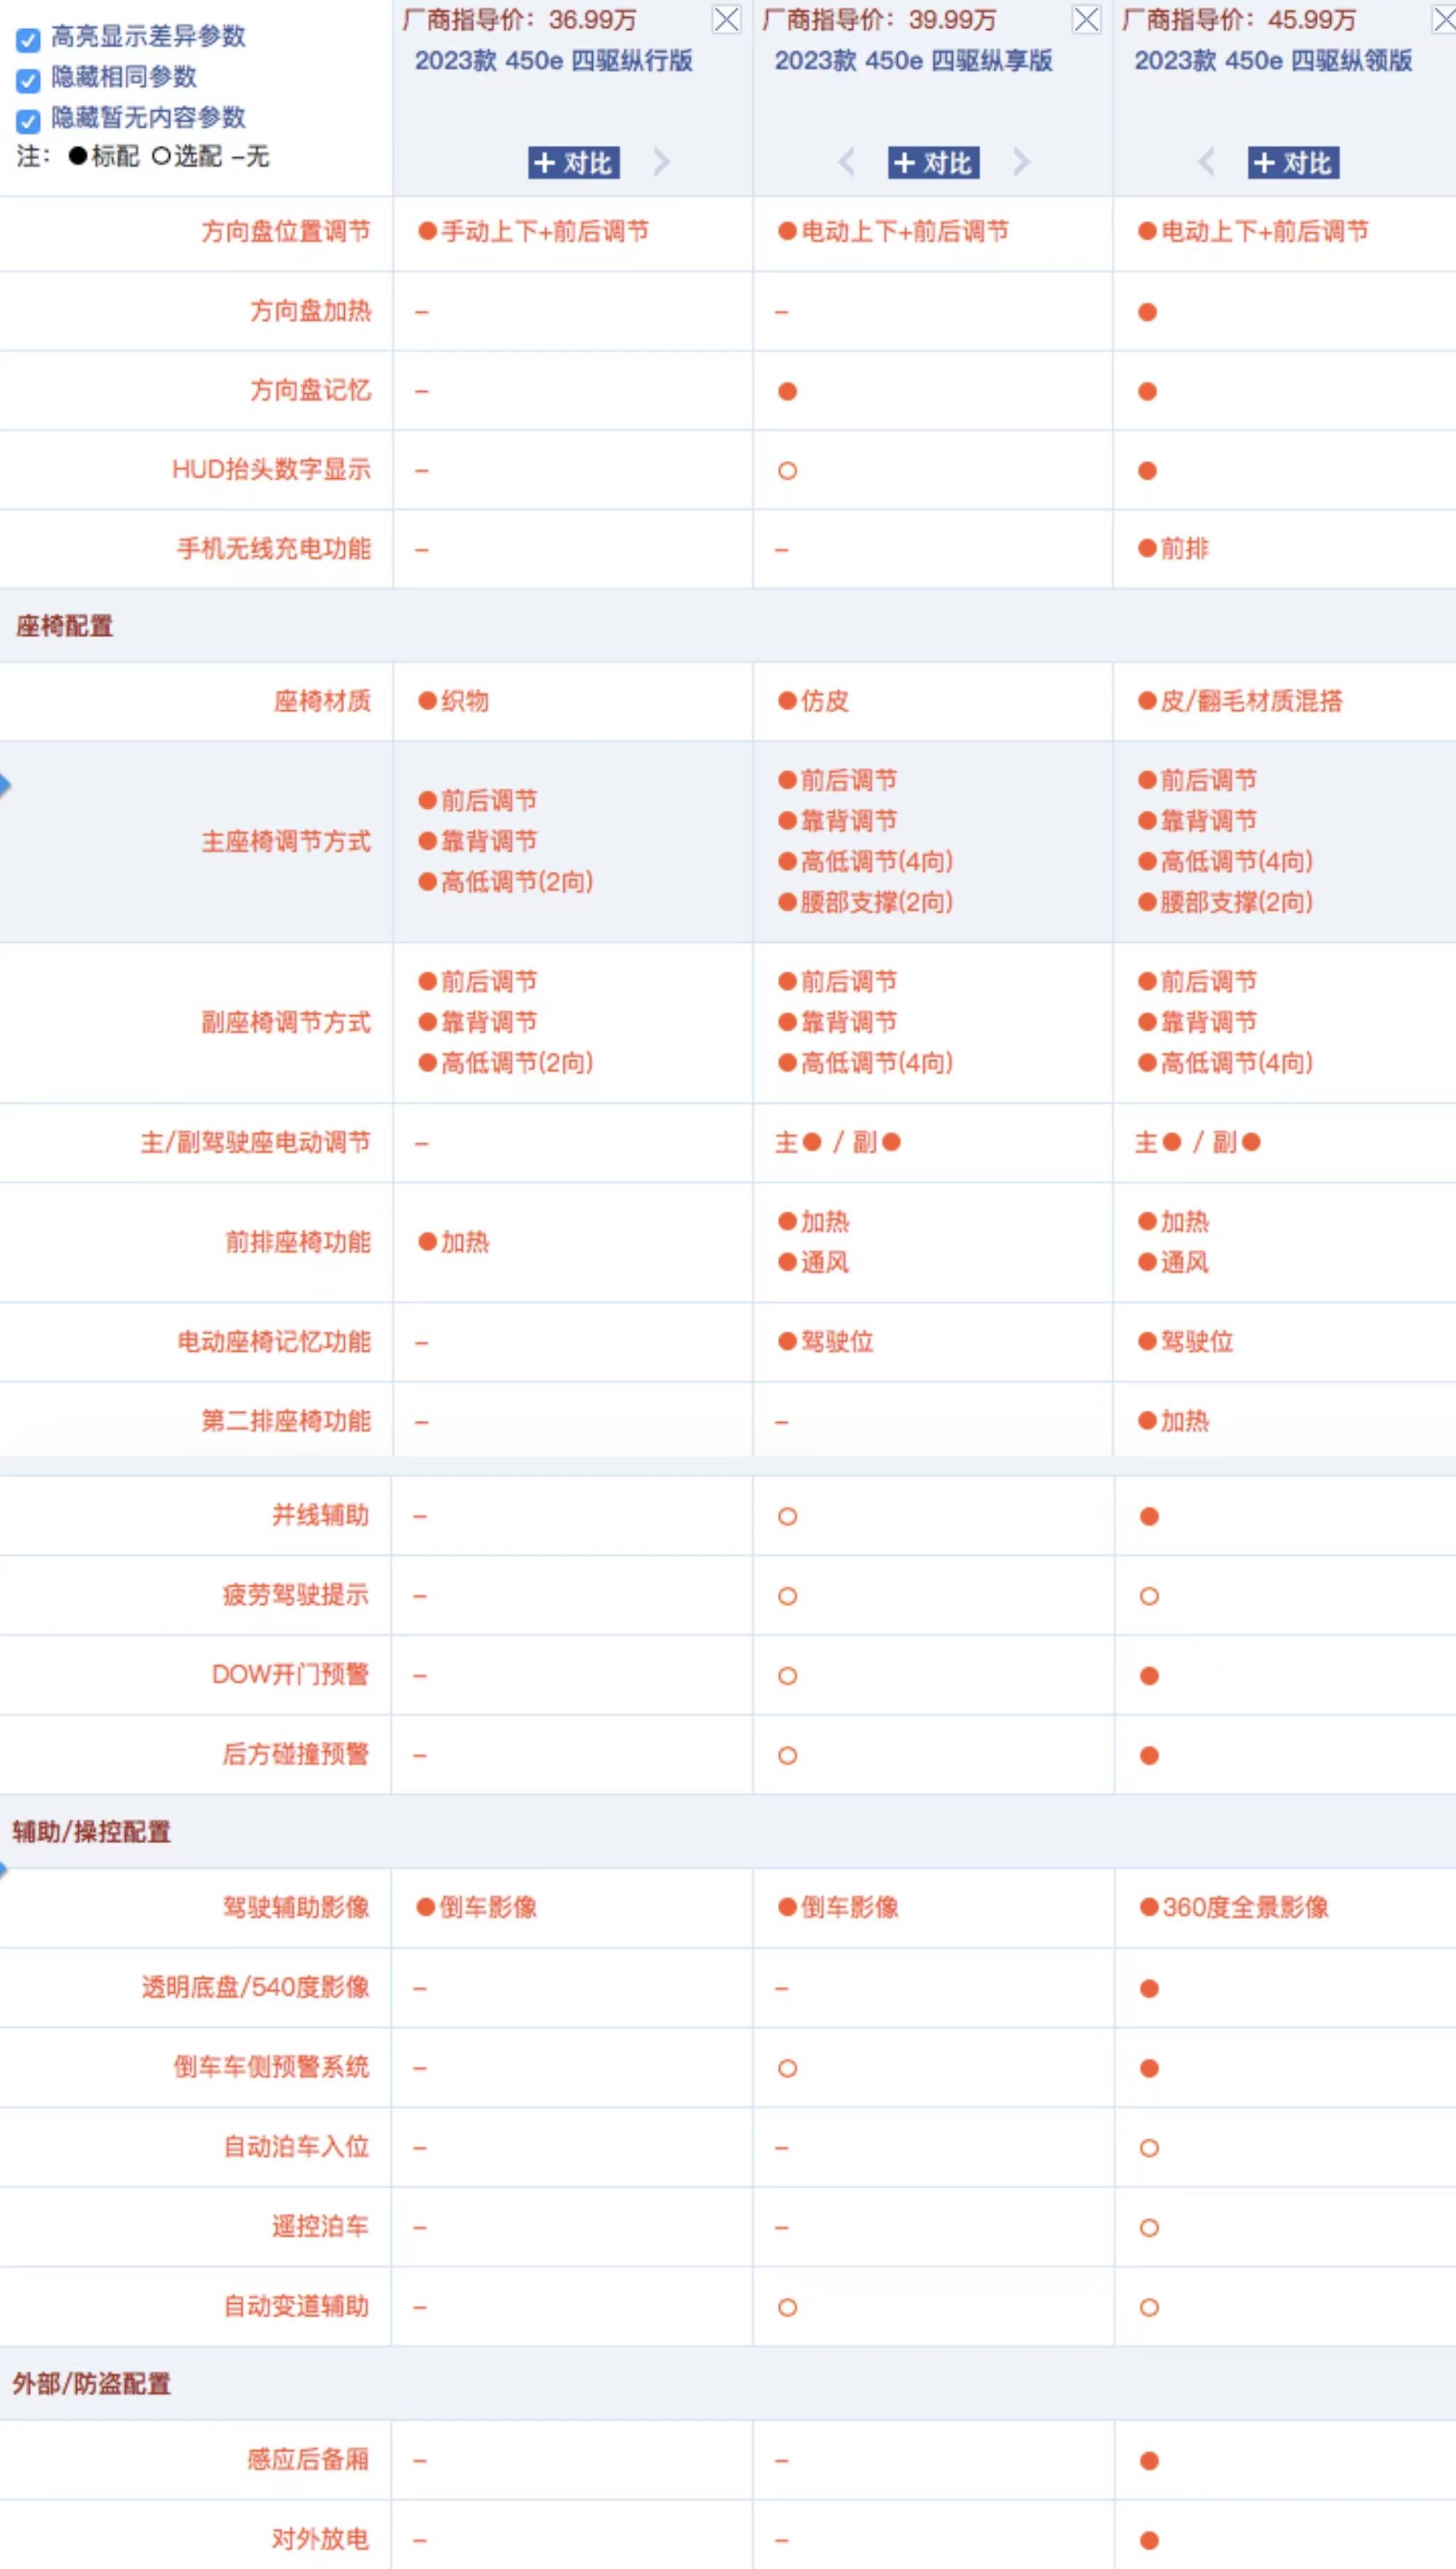Click the 主座椅调节方式 parameter label
Screen dimensions: 1456x2569
click(x=286, y=842)
